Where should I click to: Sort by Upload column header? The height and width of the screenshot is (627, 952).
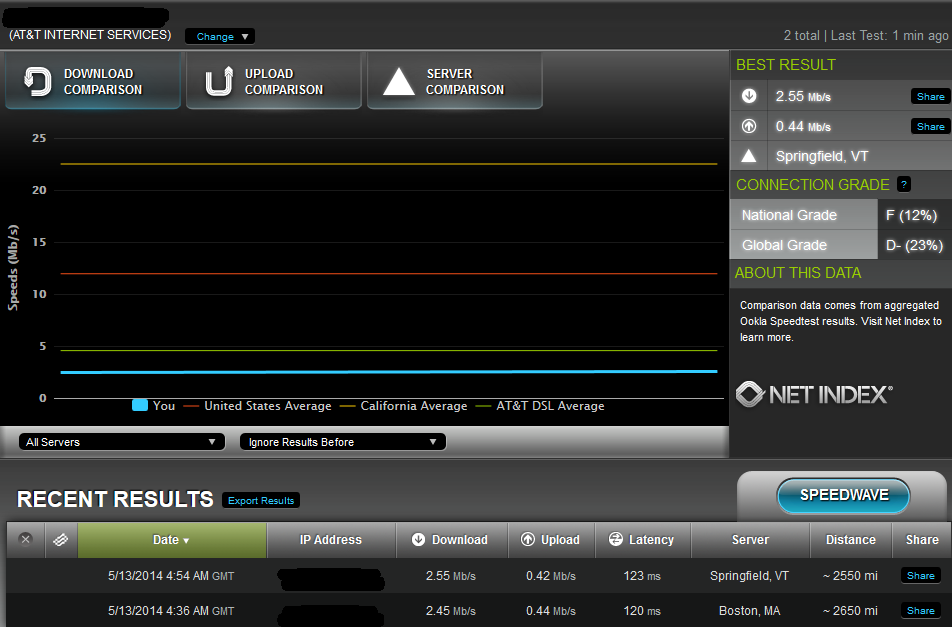[551, 540]
